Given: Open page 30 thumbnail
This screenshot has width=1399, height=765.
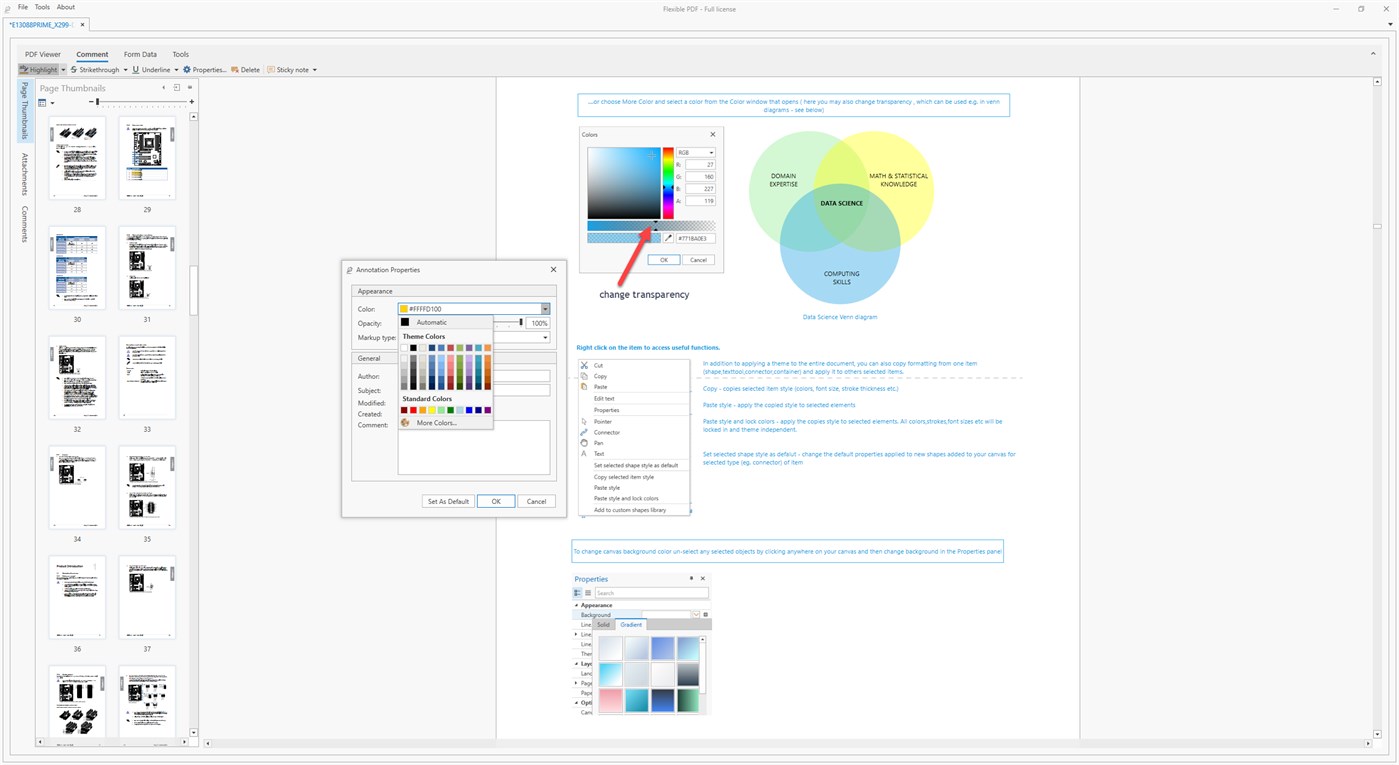Looking at the screenshot, I should [x=77, y=268].
